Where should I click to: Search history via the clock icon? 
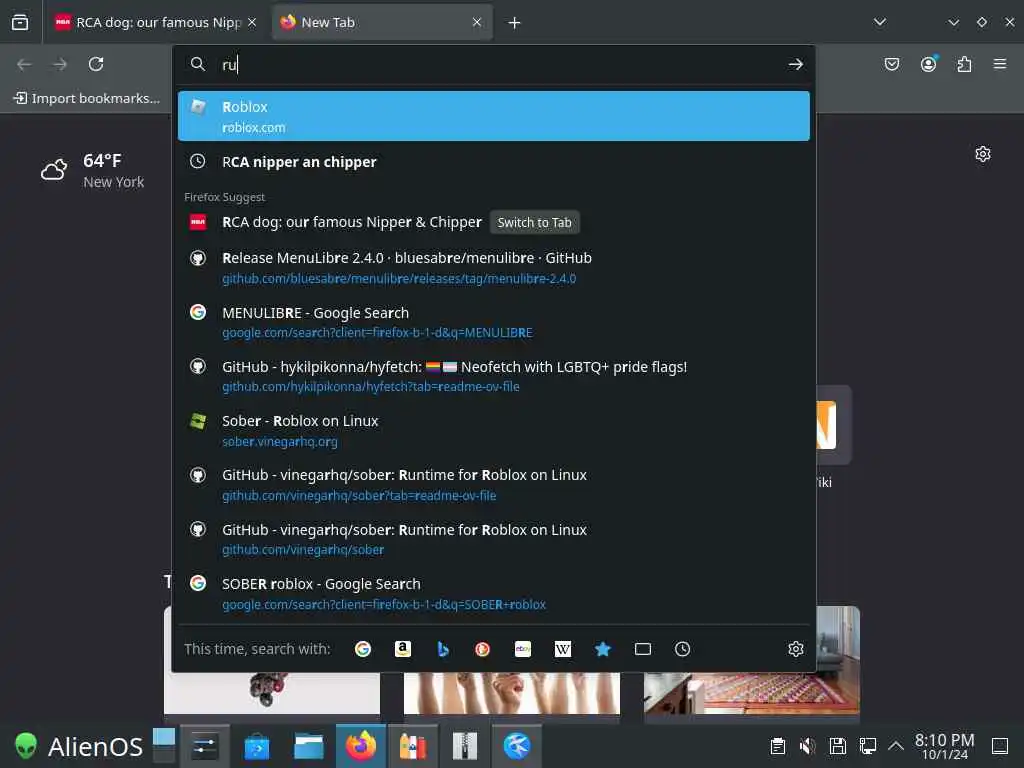(x=682, y=648)
